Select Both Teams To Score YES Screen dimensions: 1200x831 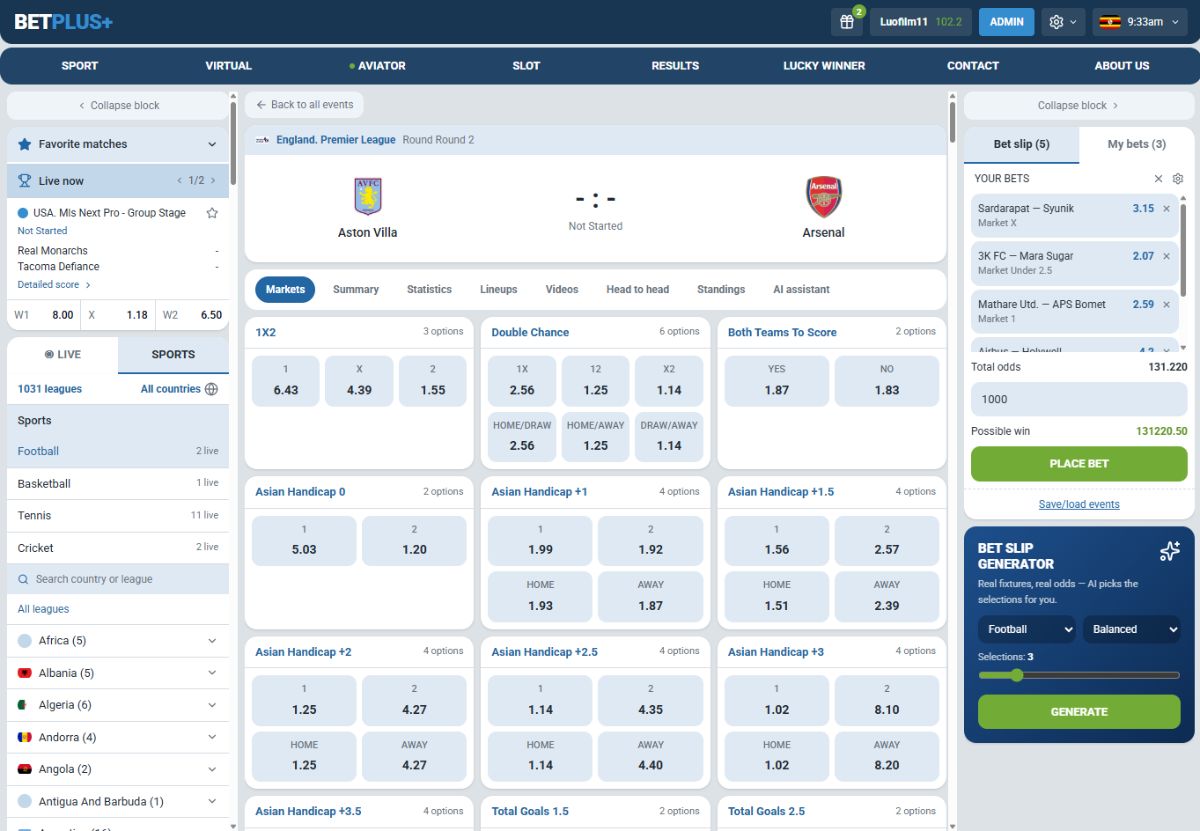pos(777,381)
